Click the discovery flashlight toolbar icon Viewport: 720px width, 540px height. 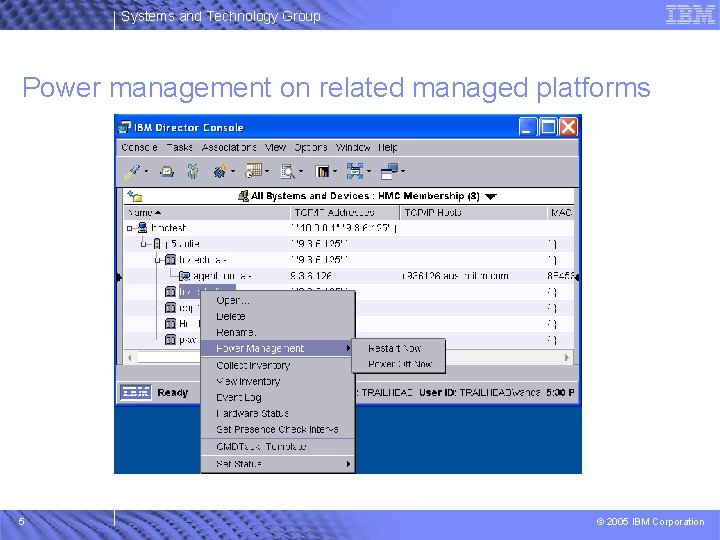tap(133, 171)
